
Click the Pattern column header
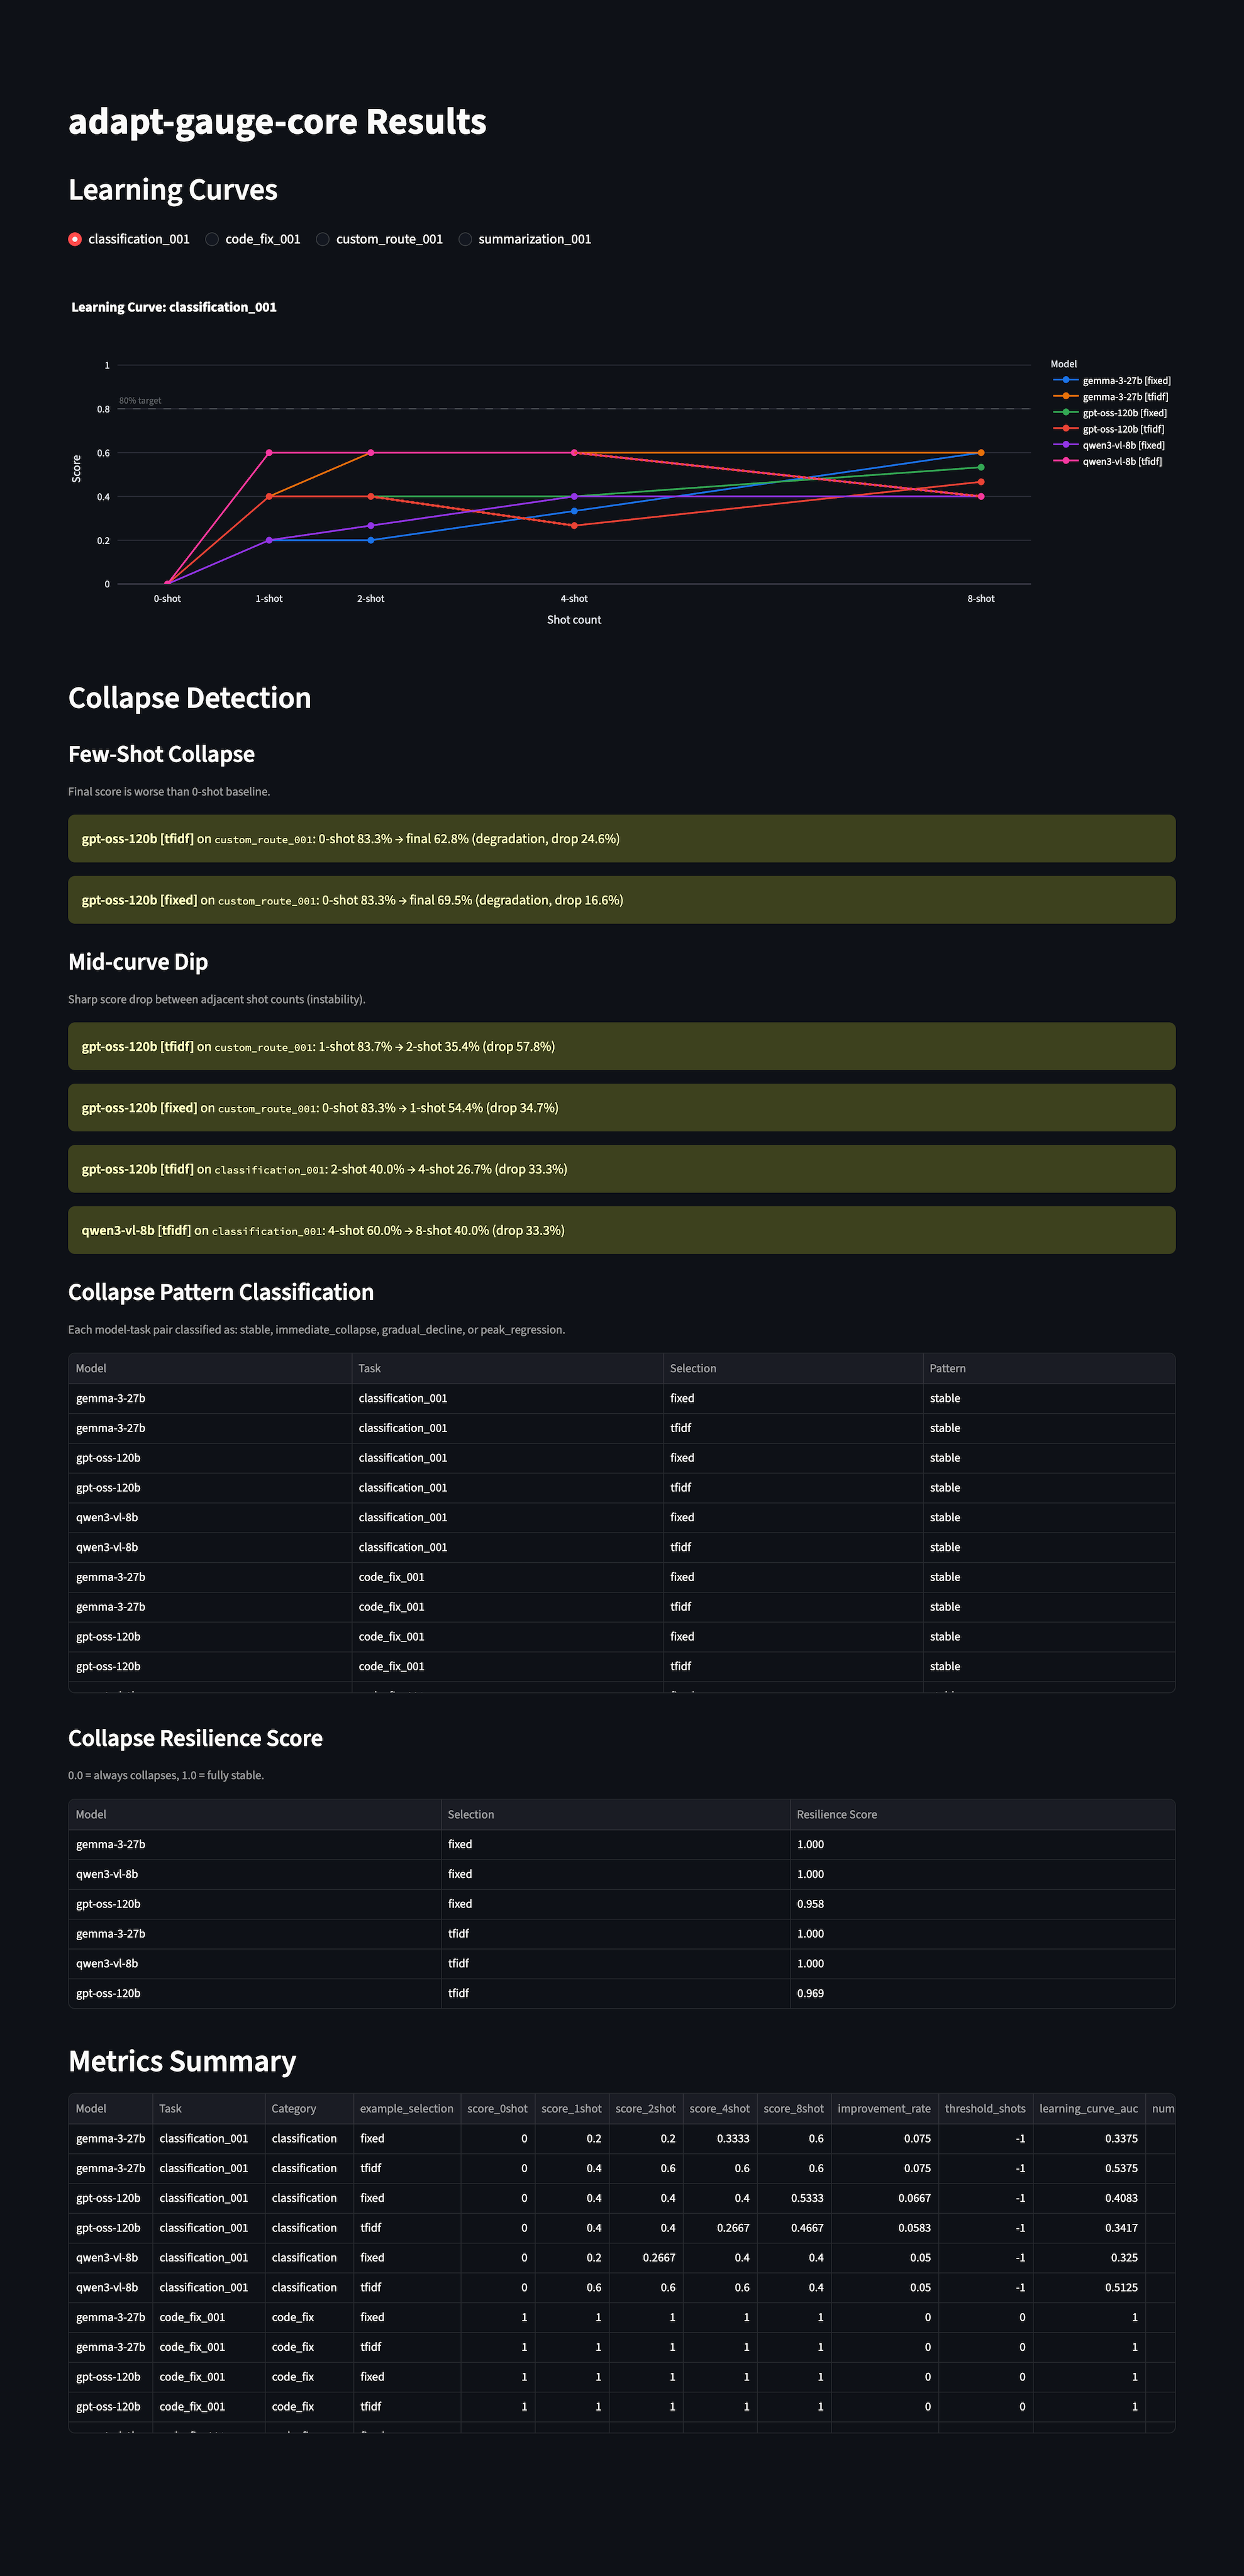click(948, 1368)
